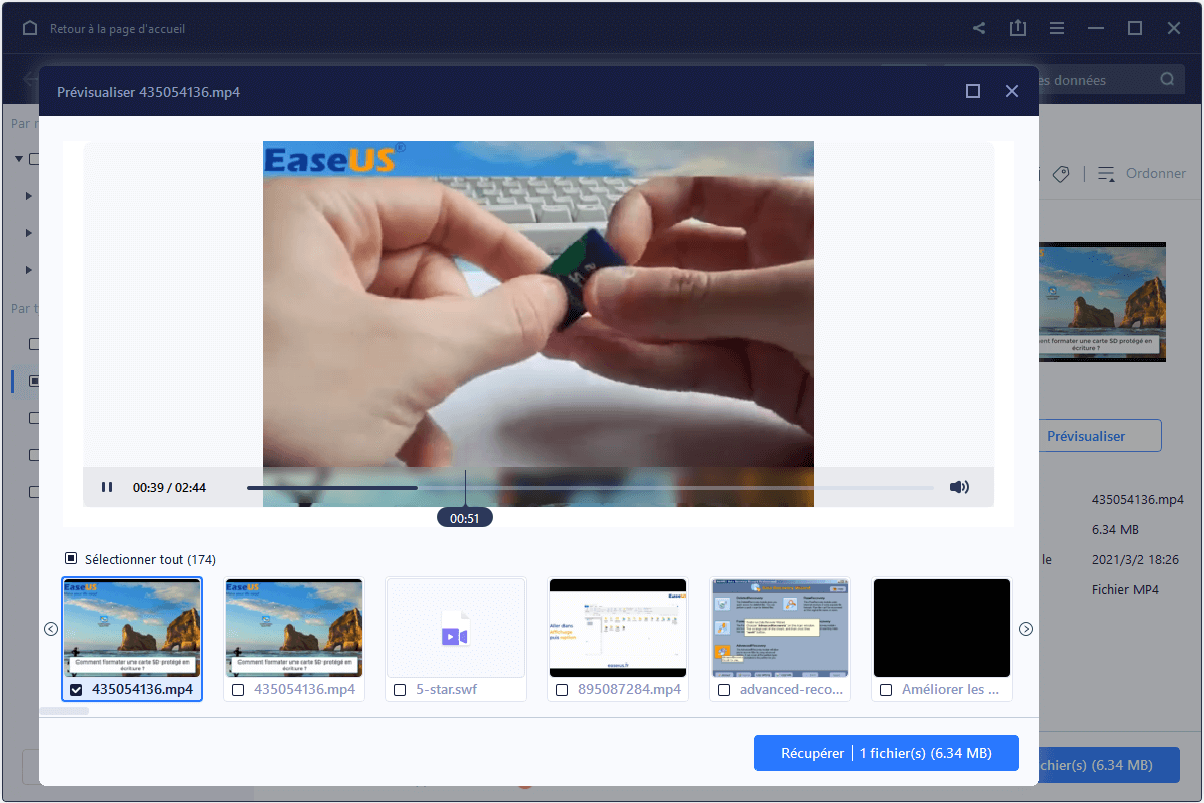
Task: Collapse the expanded node in the left tree
Action: (19, 159)
